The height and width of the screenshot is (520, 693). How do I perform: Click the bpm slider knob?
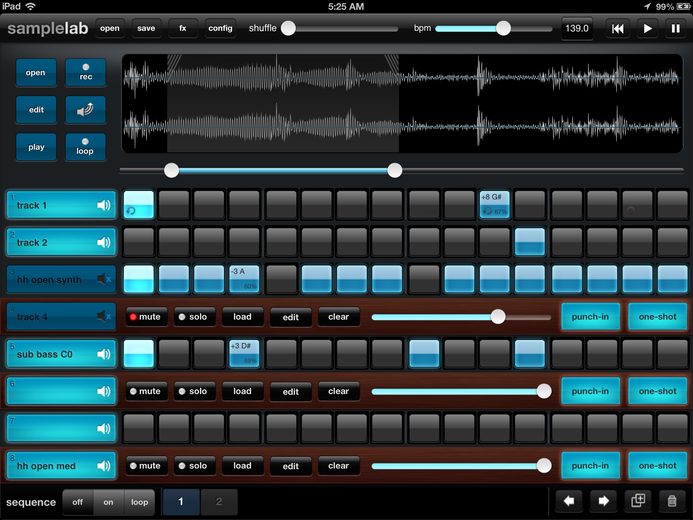[503, 28]
